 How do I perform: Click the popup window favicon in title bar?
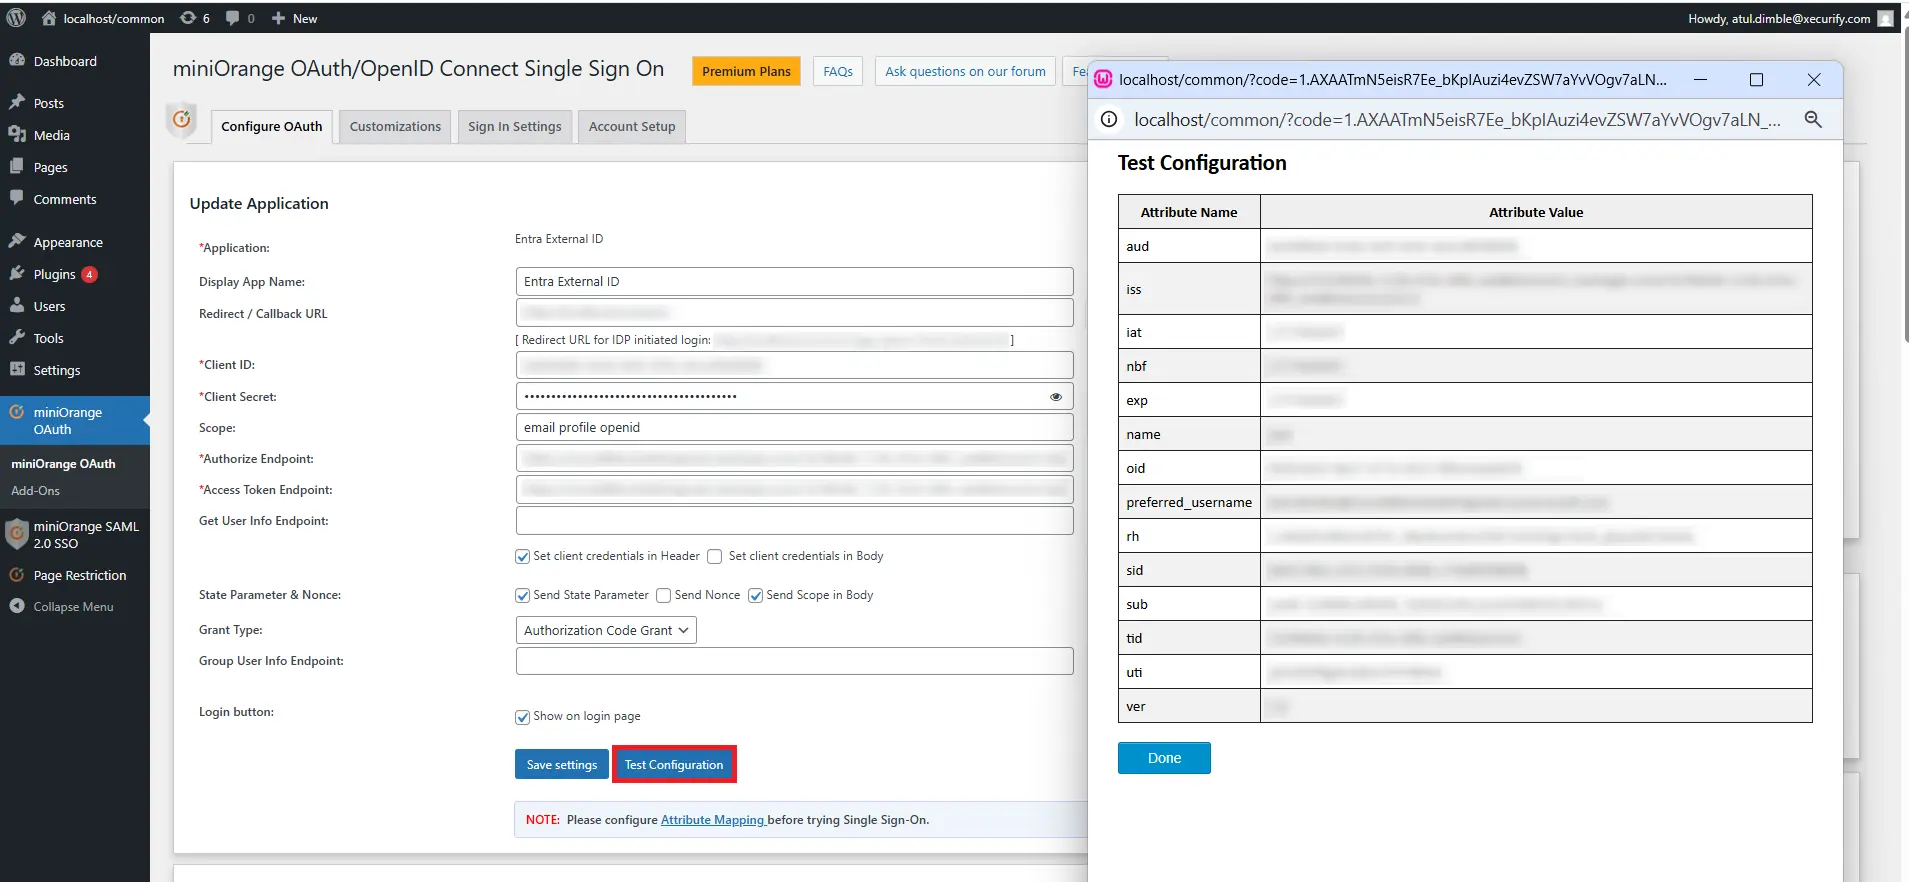click(1104, 79)
